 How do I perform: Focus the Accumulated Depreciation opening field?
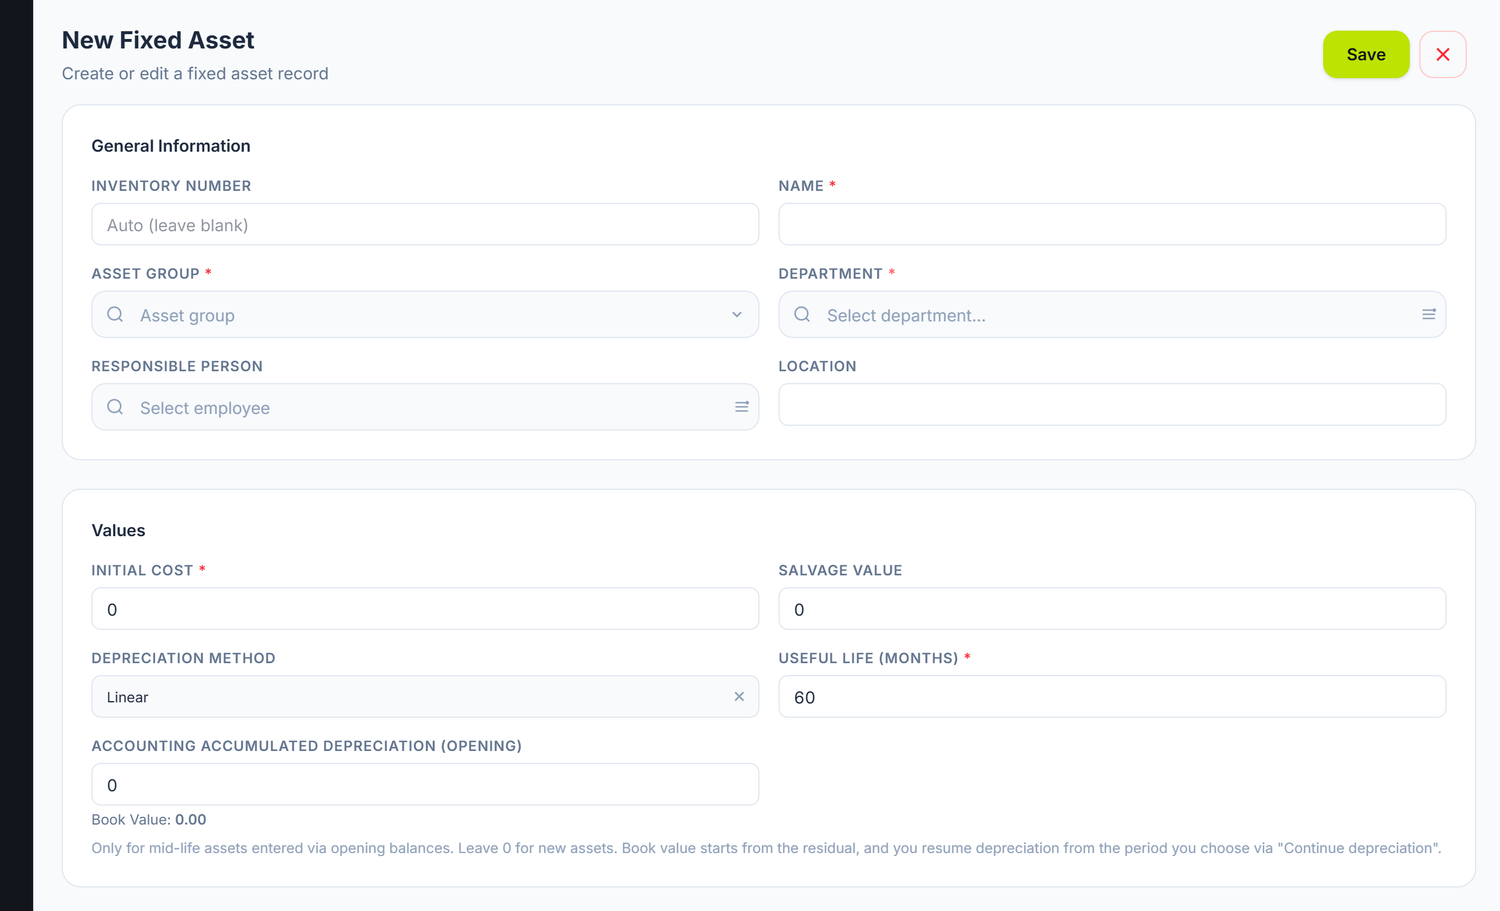pyautogui.click(x=425, y=784)
